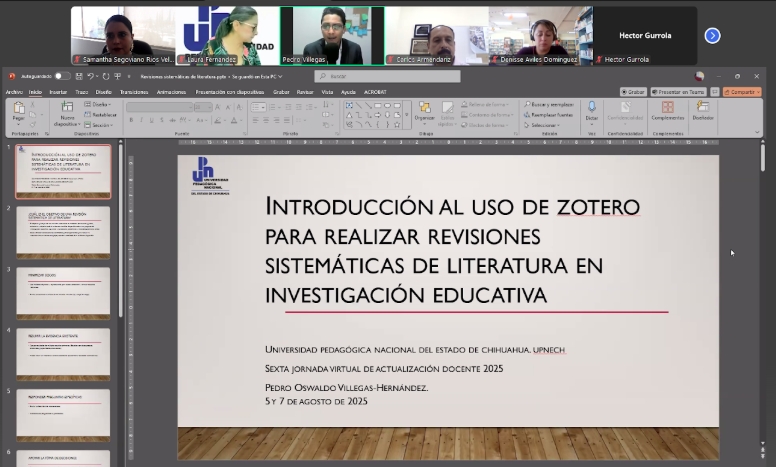Image resolution: width=776 pixels, height=467 pixels.
Task: Click the Undo arrow icon
Action: point(91,76)
